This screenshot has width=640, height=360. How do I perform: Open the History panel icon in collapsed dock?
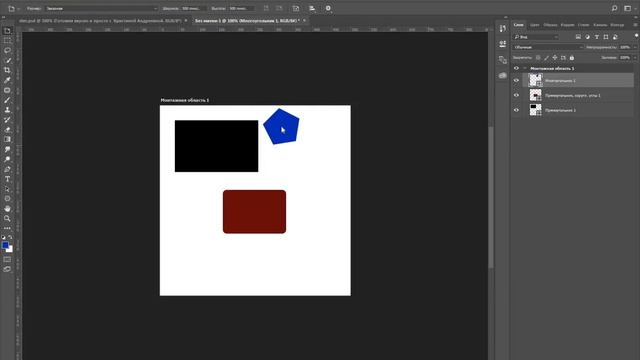click(x=502, y=28)
